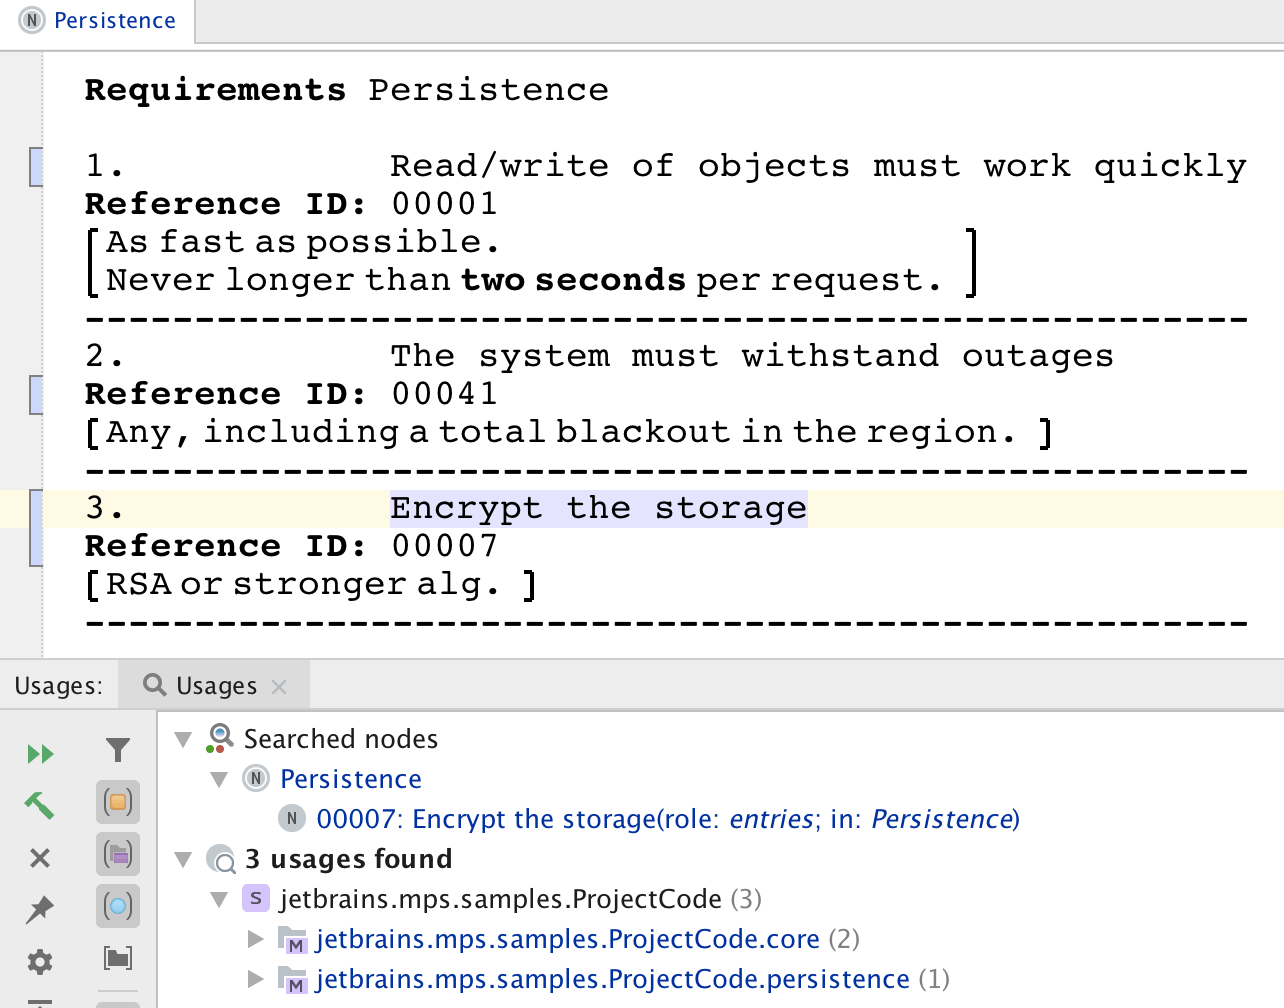This screenshot has width=1284, height=1008.
Task: Click the green hammer rebuild icon
Action: coord(39,805)
